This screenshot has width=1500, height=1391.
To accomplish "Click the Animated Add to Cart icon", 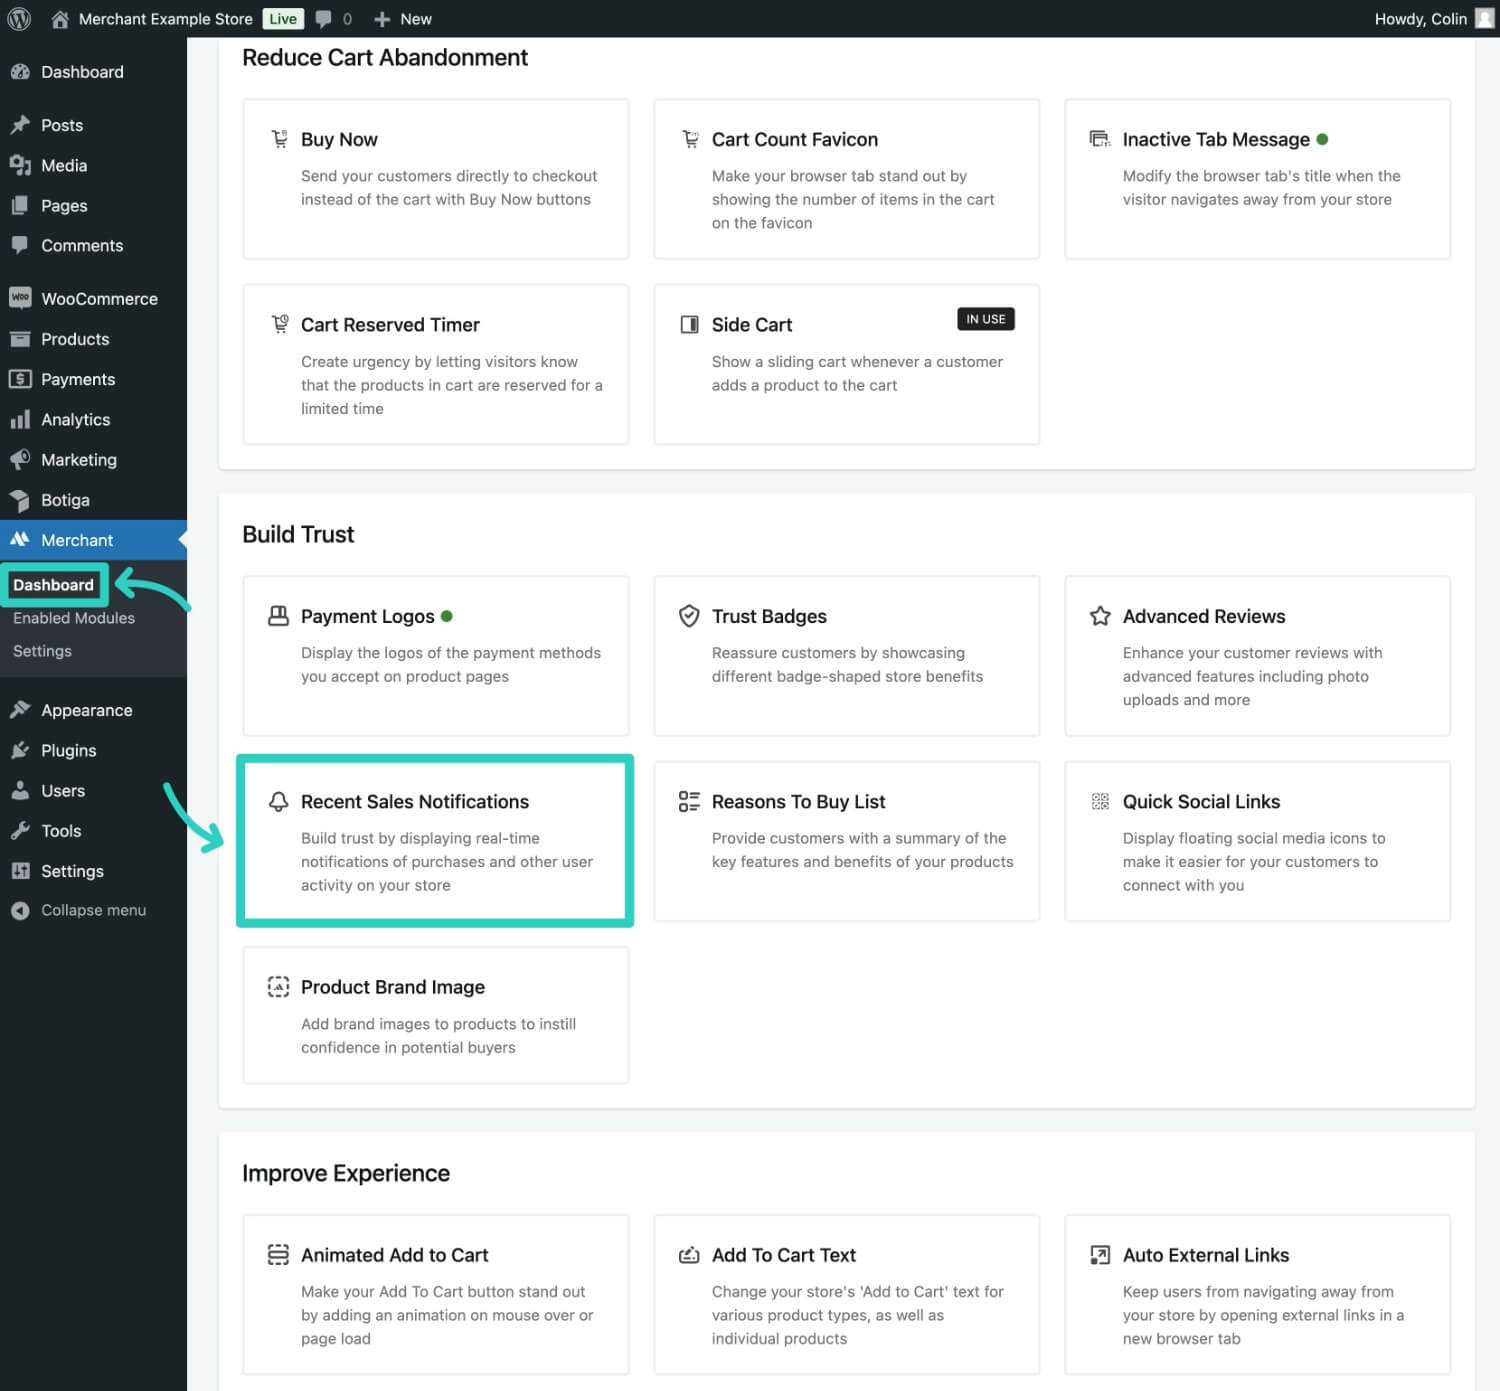I will pyautogui.click(x=278, y=1254).
